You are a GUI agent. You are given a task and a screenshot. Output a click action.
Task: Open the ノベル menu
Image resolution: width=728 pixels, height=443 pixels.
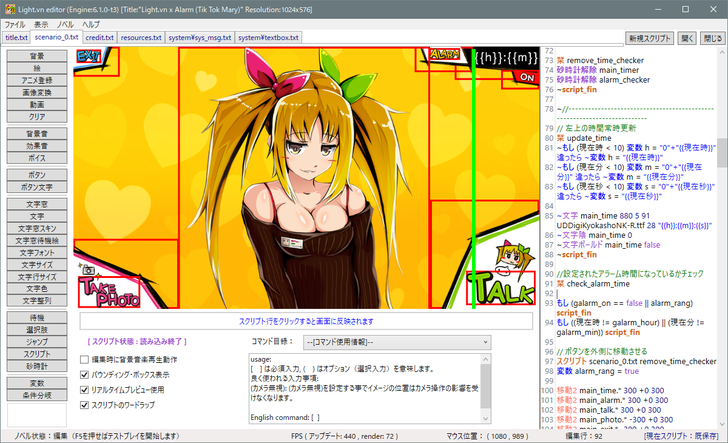coord(65,24)
